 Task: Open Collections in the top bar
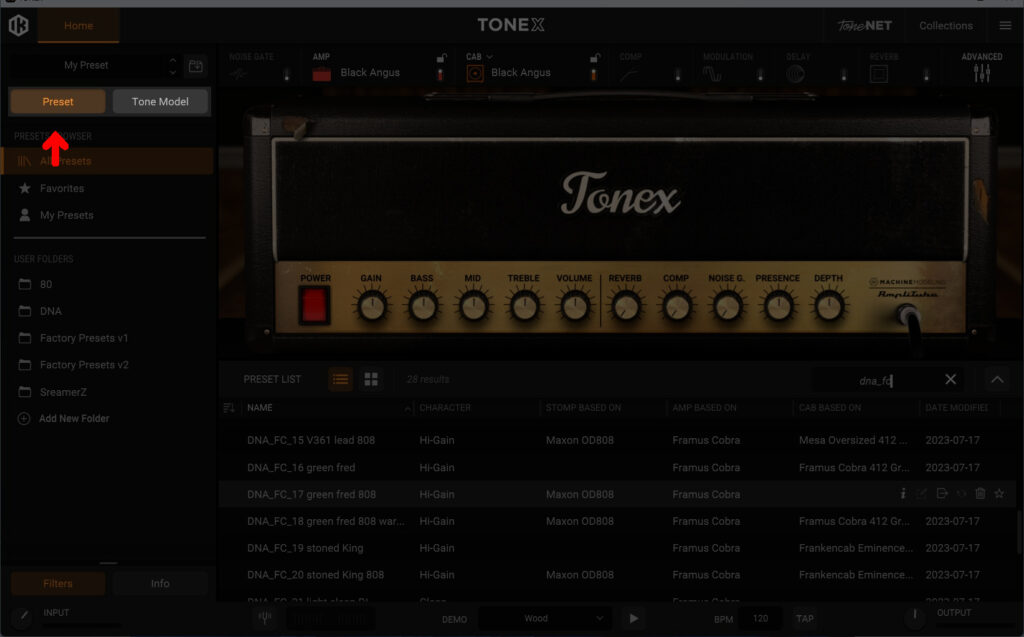click(x=945, y=26)
